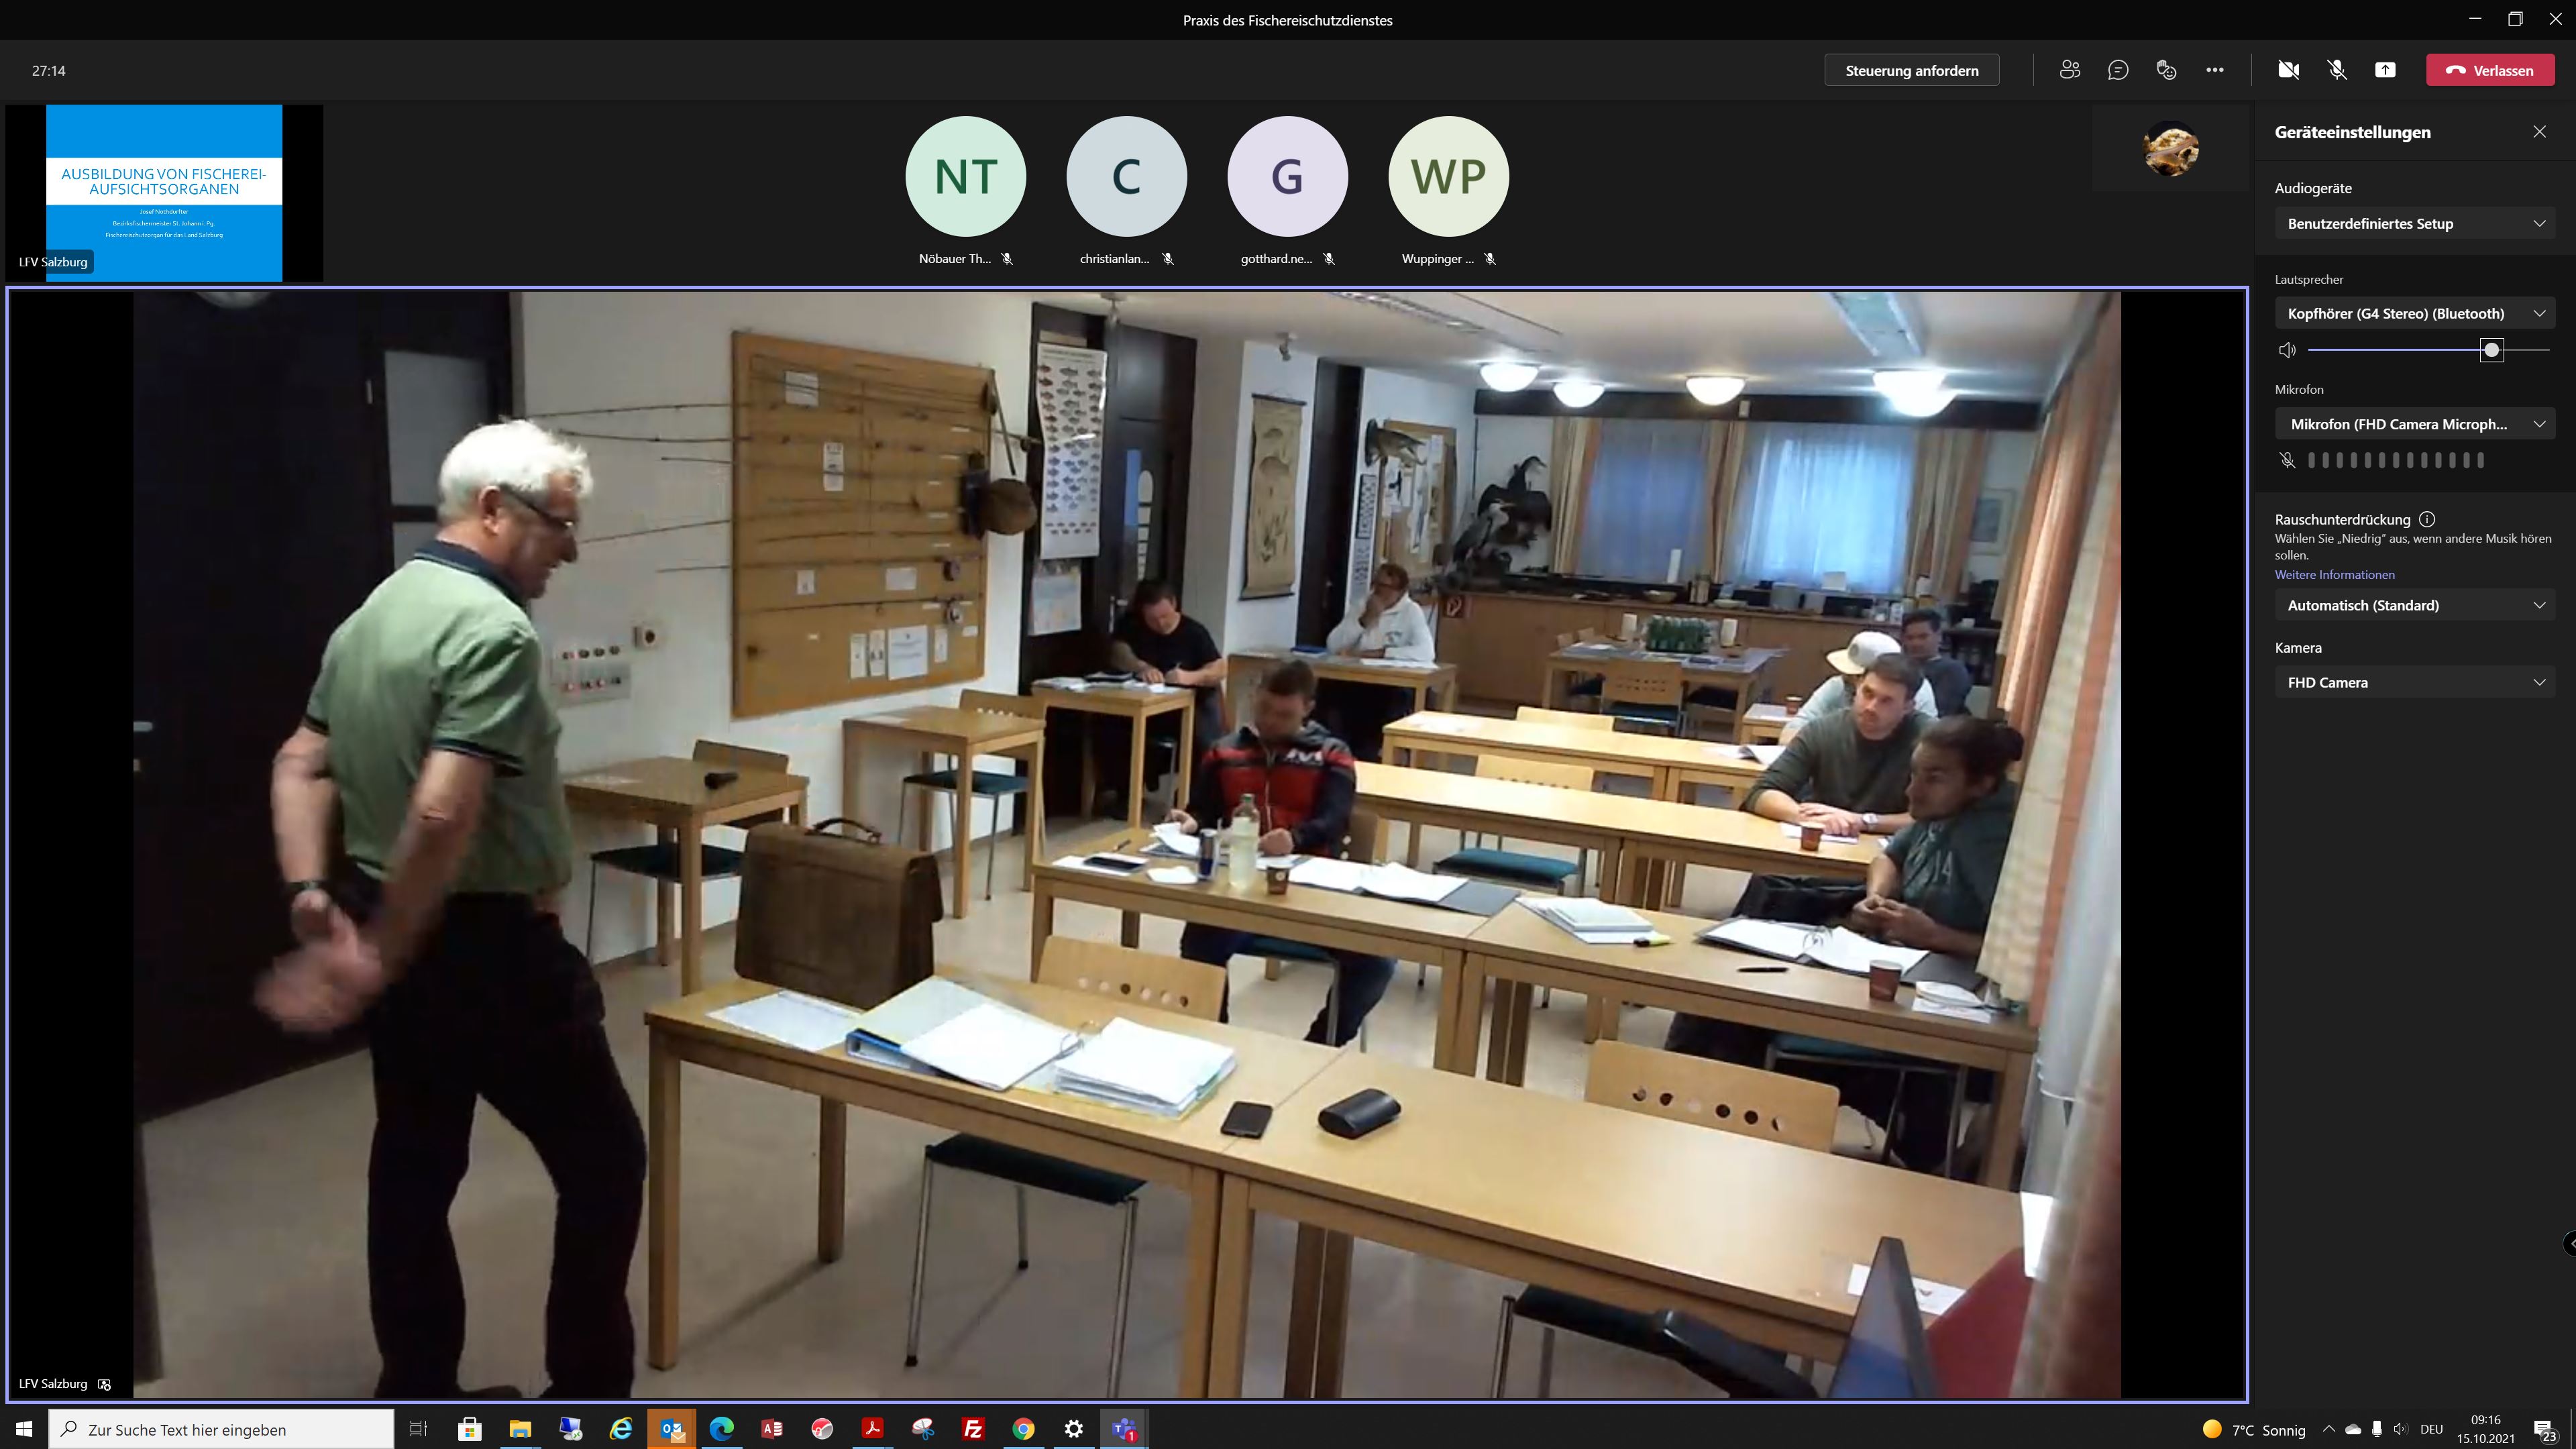This screenshot has width=2576, height=1449.
Task: Click the share content tray icon
Action: tap(2385, 70)
